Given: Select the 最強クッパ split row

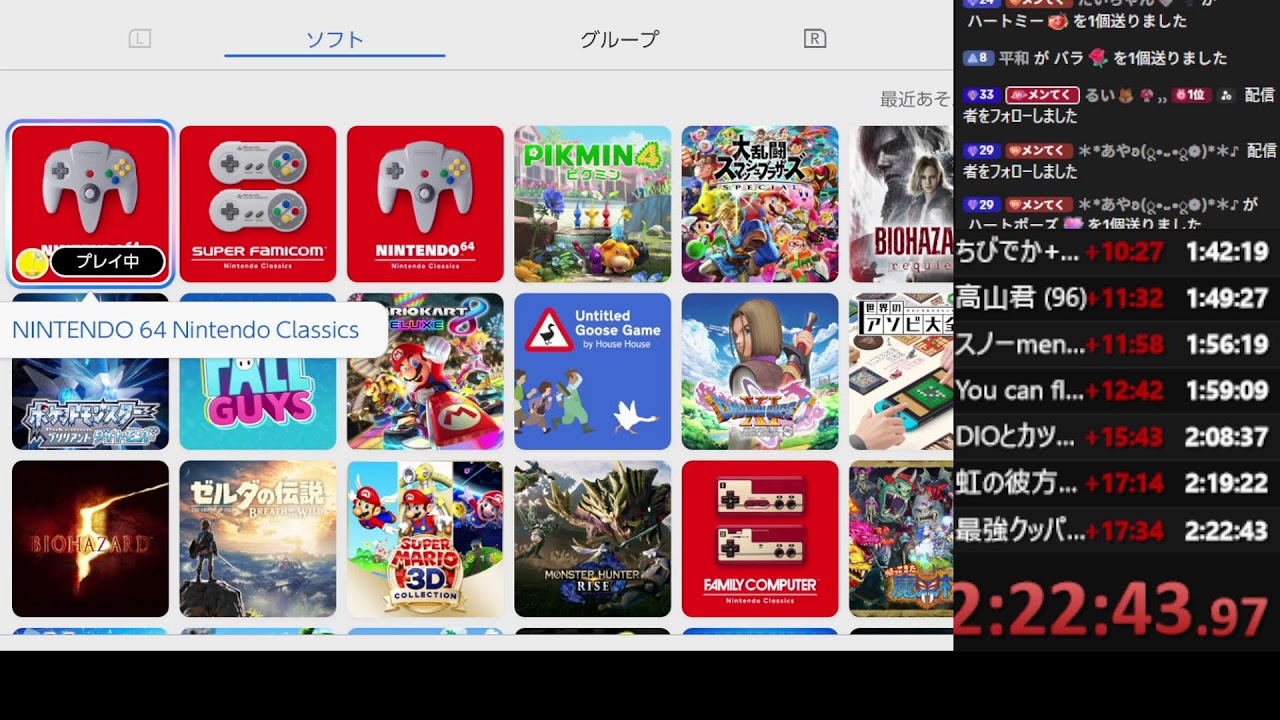Looking at the screenshot, I should pos(1116,530).
